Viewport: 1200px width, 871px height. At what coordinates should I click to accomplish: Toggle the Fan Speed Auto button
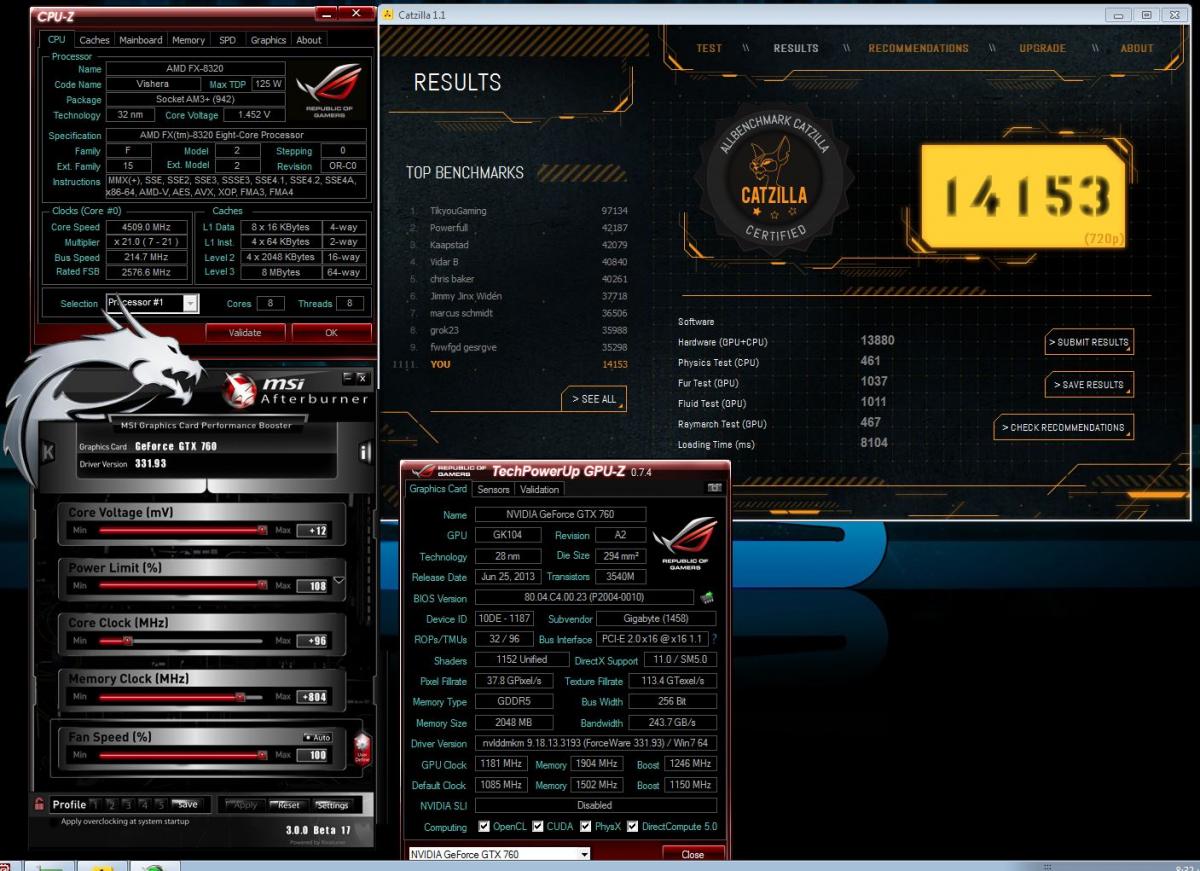click(316, 737)
